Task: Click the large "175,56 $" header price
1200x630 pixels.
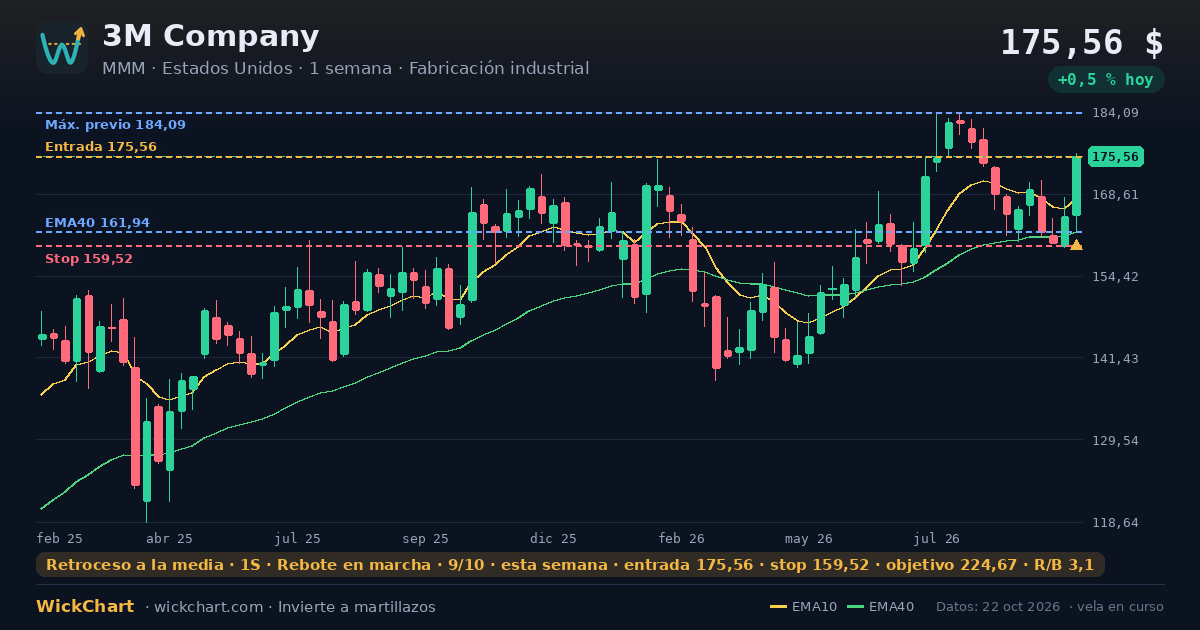Action: (x=1082, y=42)
